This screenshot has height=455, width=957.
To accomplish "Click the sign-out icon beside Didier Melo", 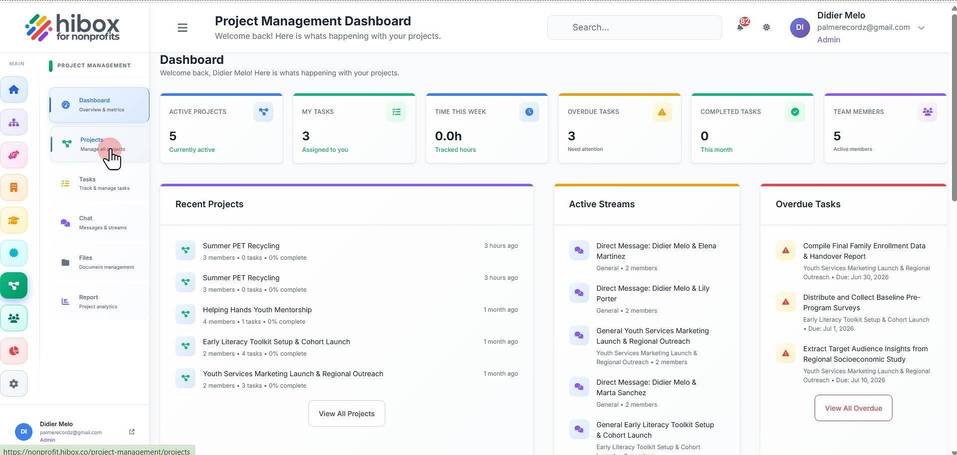I will click(x=132, y=432).
